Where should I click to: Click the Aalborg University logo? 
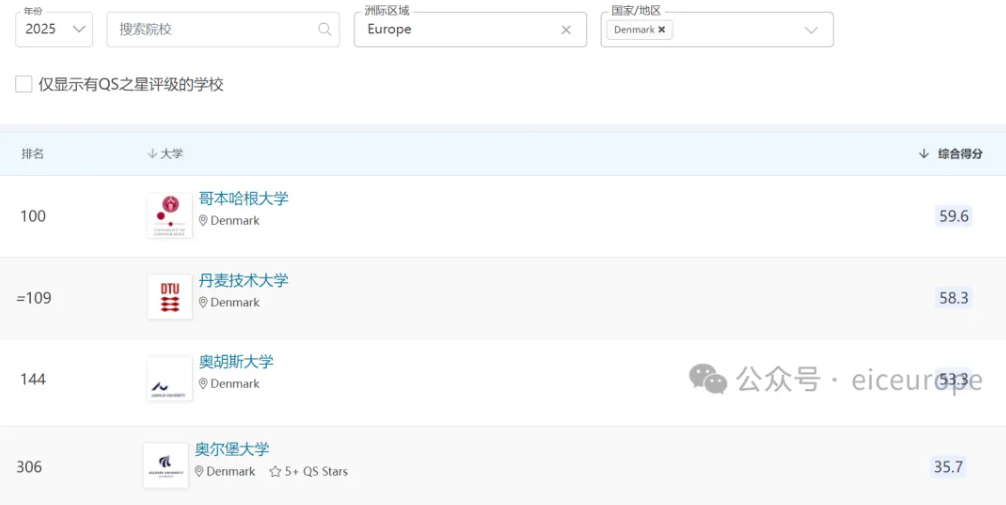click(166, 465)
